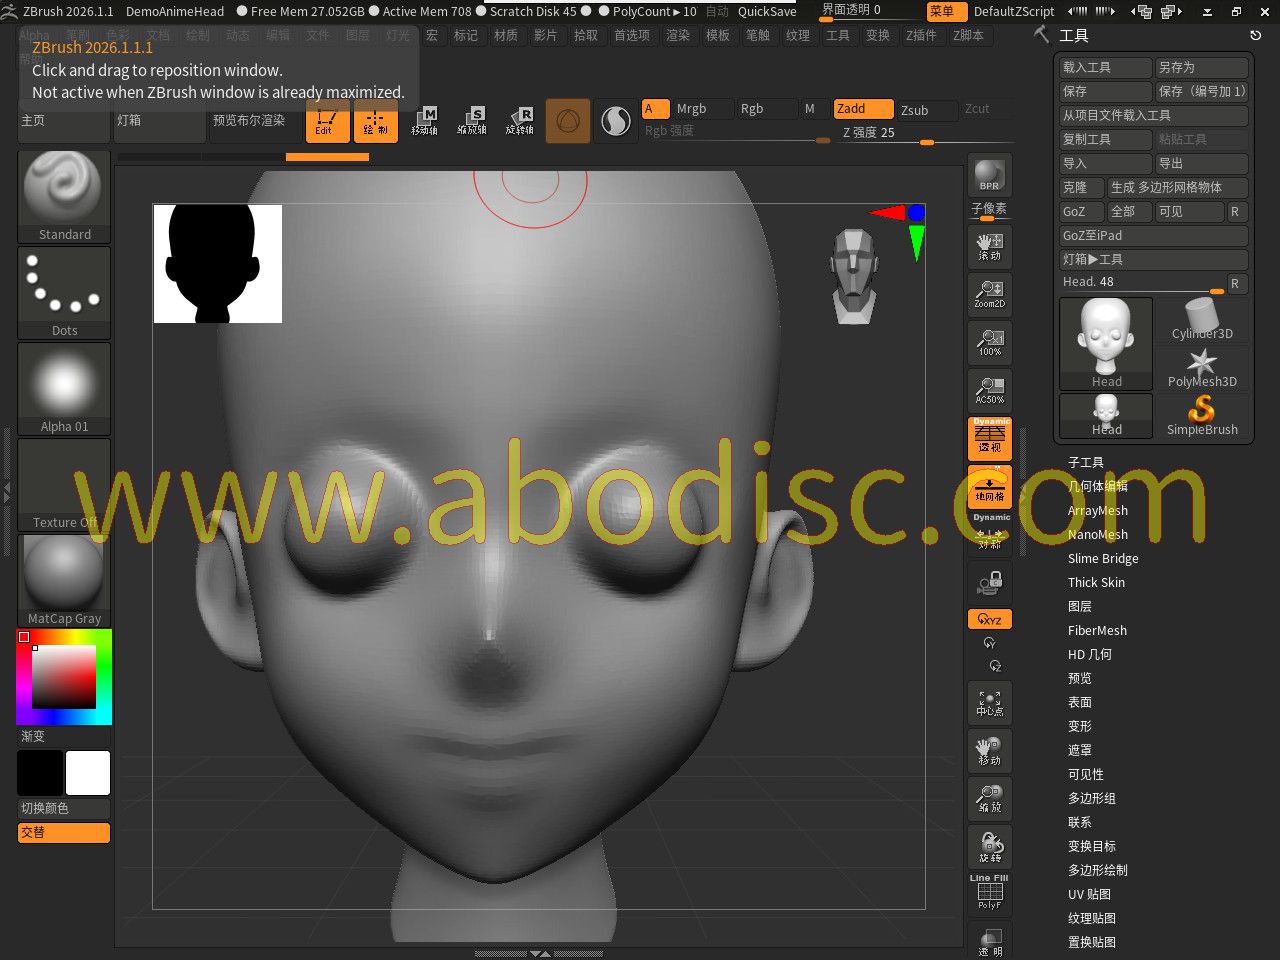Expand the 变形 deformation section
1280x960 pixels.
click(1079, 726)
